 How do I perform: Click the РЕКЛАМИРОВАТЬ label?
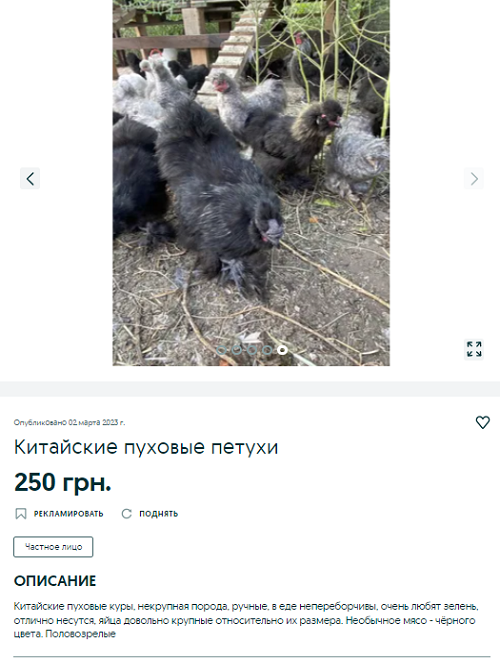[68, 514]
